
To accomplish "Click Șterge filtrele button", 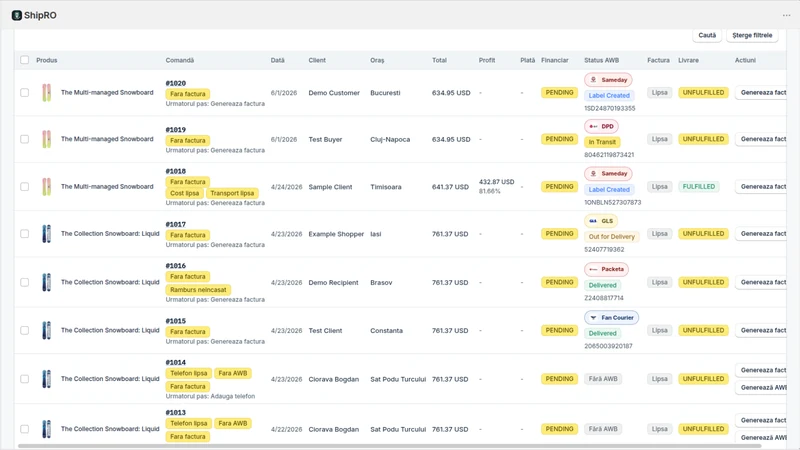I will (x=752, y=35).
